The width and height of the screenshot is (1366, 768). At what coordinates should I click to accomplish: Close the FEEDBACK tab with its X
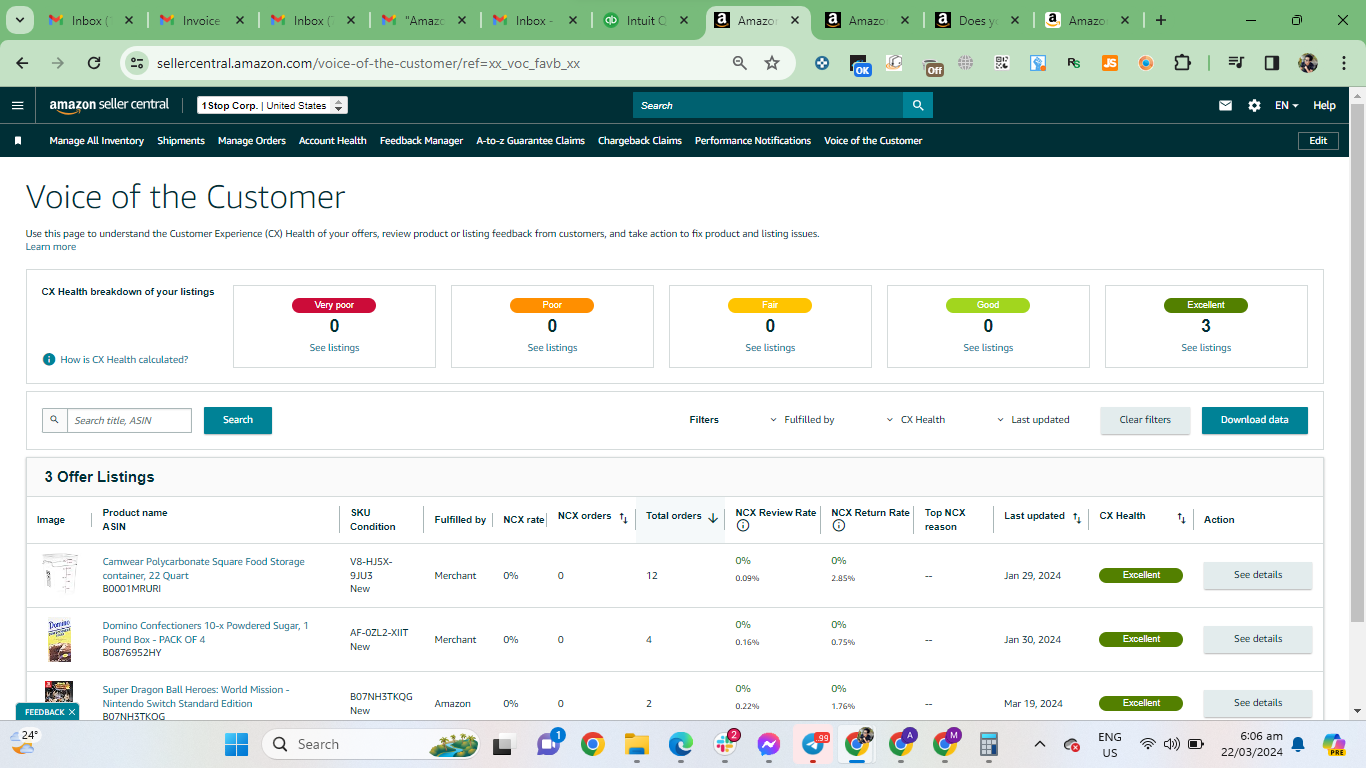click(72, 712)
